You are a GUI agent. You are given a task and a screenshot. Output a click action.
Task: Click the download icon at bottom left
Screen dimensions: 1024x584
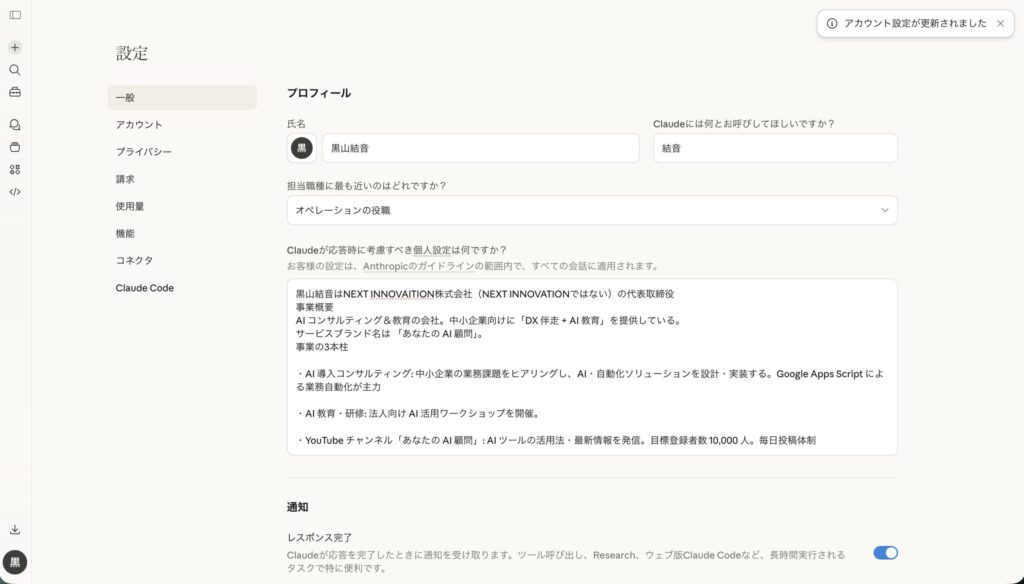[15, 529]
